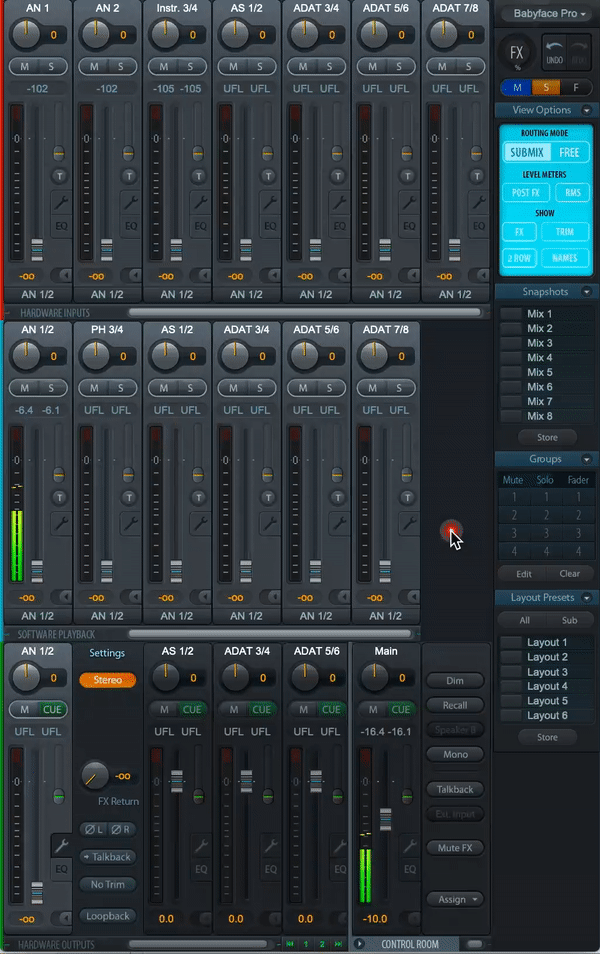Image resolution: width=600 pixels, height=954 pixels.
Task: Invert phase on the left channel
Action: [94, 829]
